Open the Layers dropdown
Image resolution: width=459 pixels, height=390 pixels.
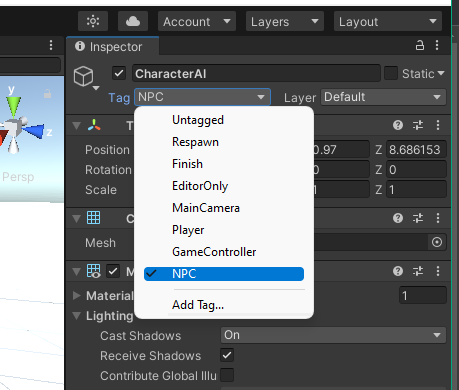pyautogui.click(x=285, y=21)
